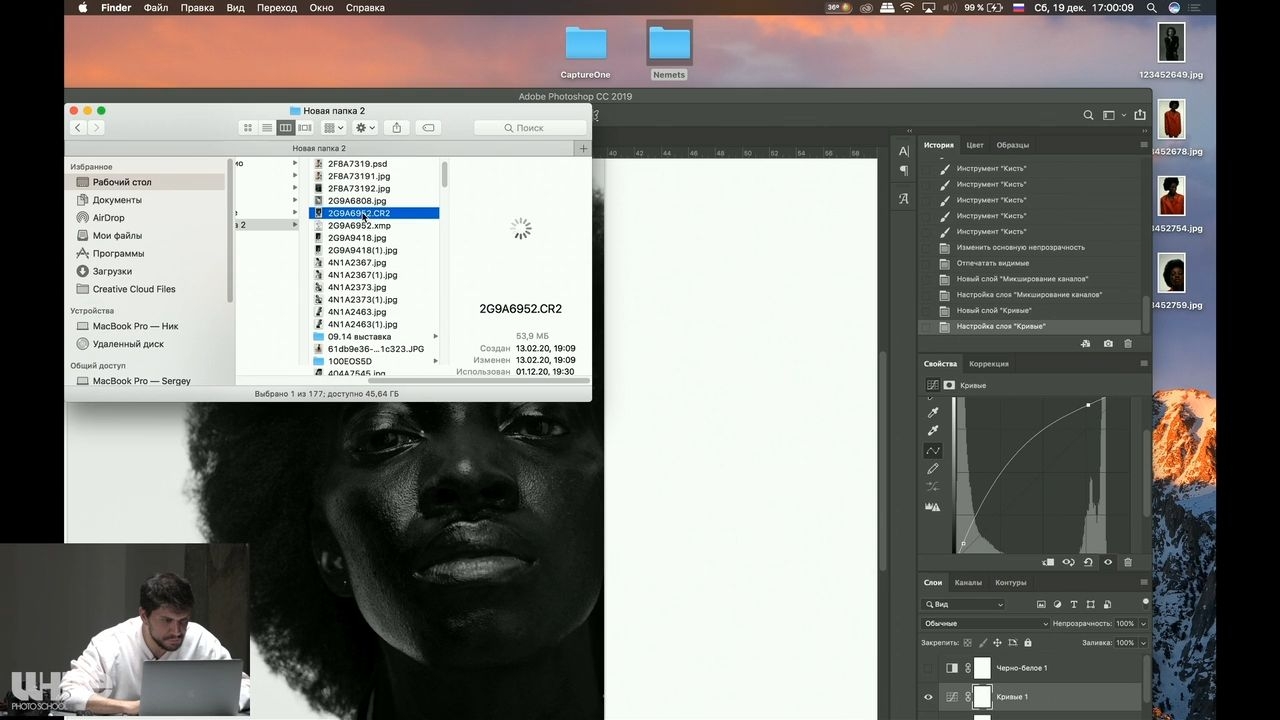Open the Непрозрачность opacity dropdown arrow
Screen dimensions: 1280x720
1143,624
